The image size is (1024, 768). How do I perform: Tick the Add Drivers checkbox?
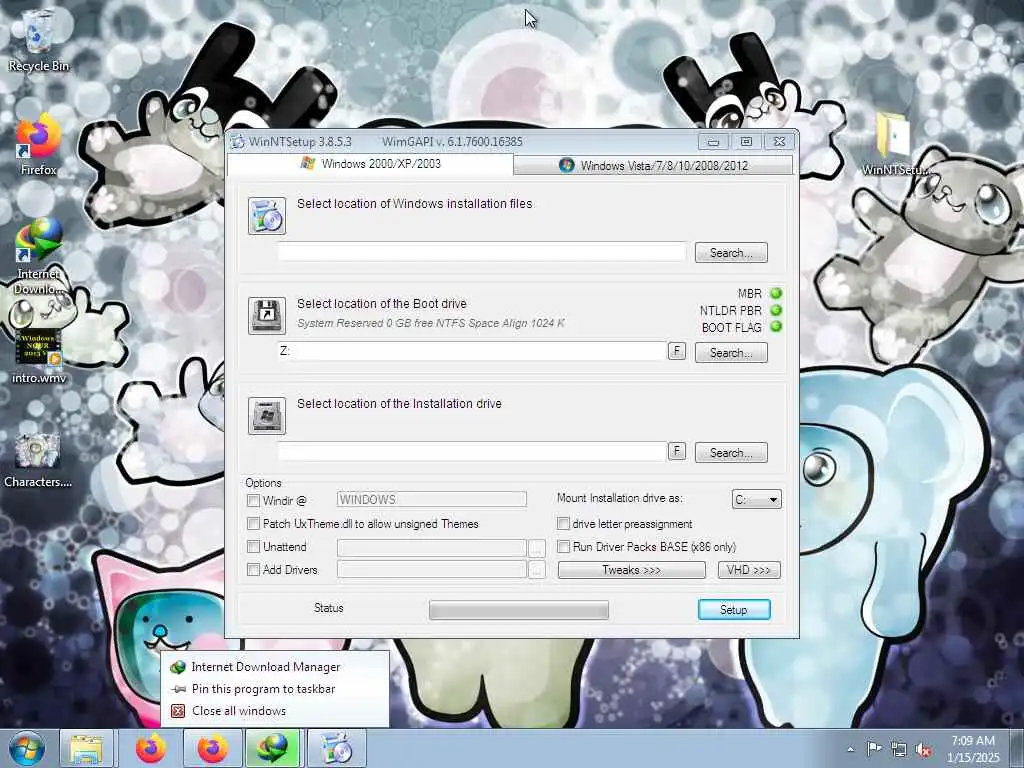(x=253, y=570)
